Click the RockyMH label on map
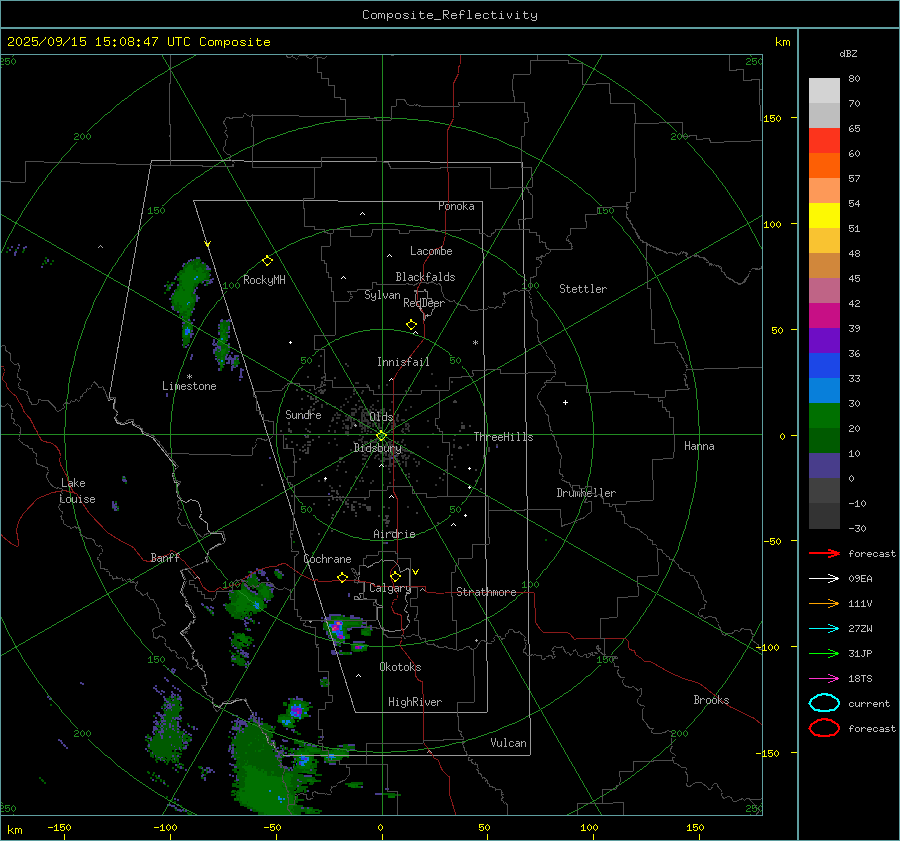The image size is (900, 841). coord(264,280)
